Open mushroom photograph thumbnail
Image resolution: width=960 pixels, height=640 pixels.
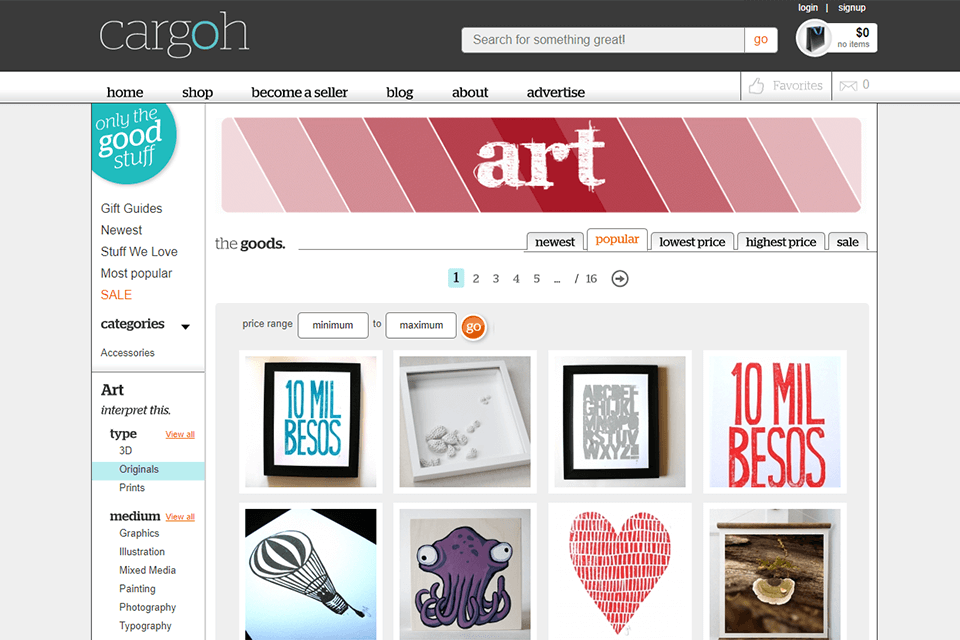click(774, 572)
